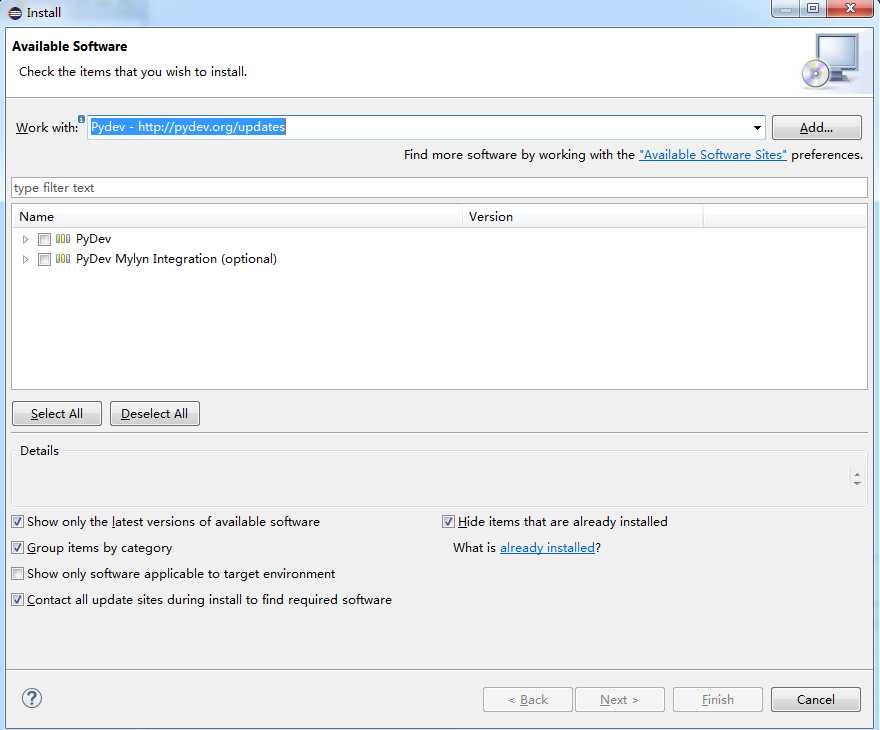This screenshot has width=880, height=730.
Task: Open the Work with dropdown arrow
Action: click(757, 128)
